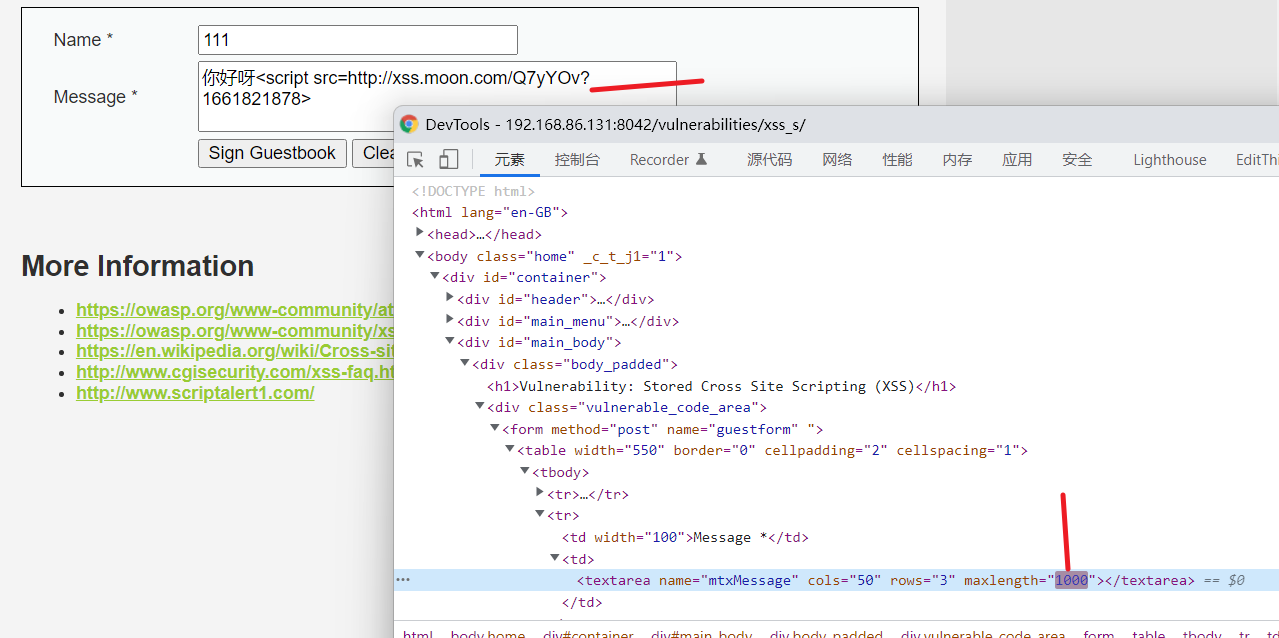Switch to the Lighthouse tab

click(1169, 160)
